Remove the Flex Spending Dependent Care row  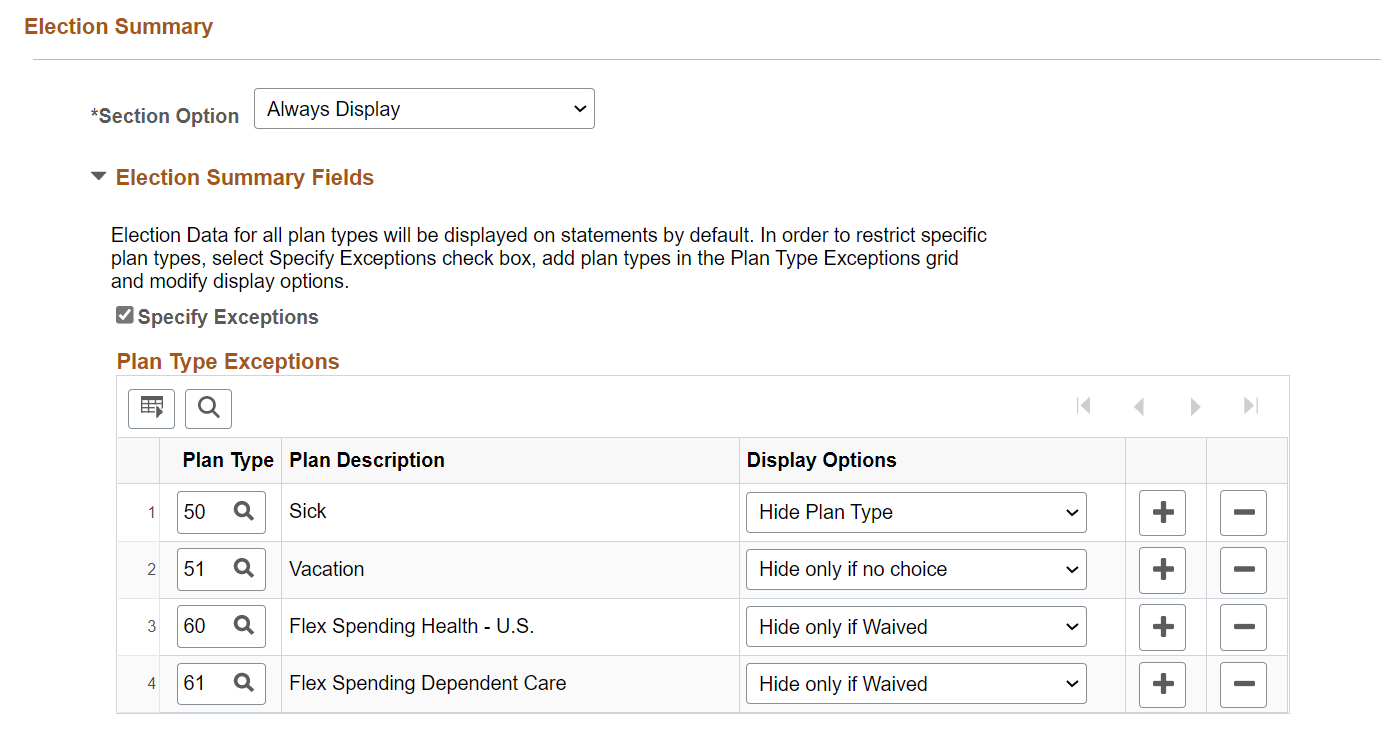(x=1243, y=685)
